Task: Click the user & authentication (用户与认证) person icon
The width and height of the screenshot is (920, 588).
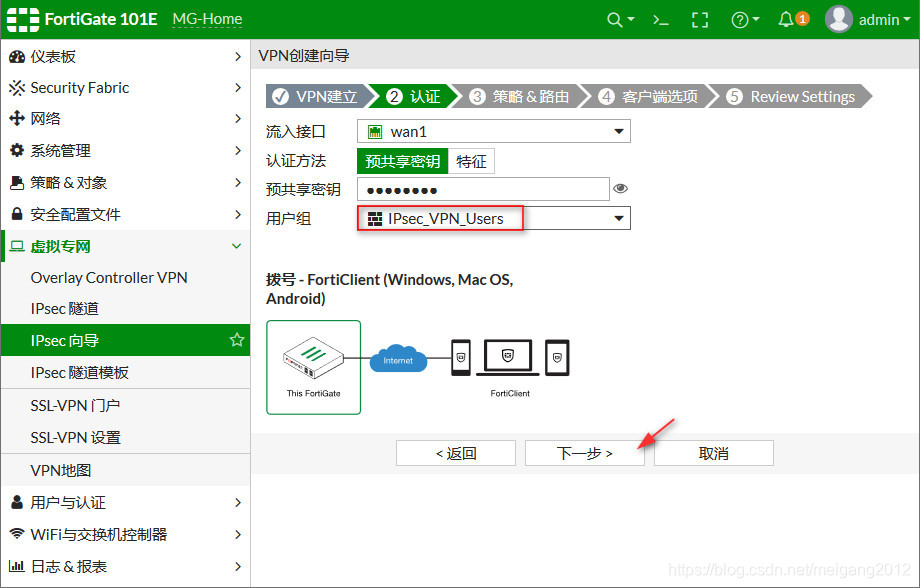Action: [17, 502]
